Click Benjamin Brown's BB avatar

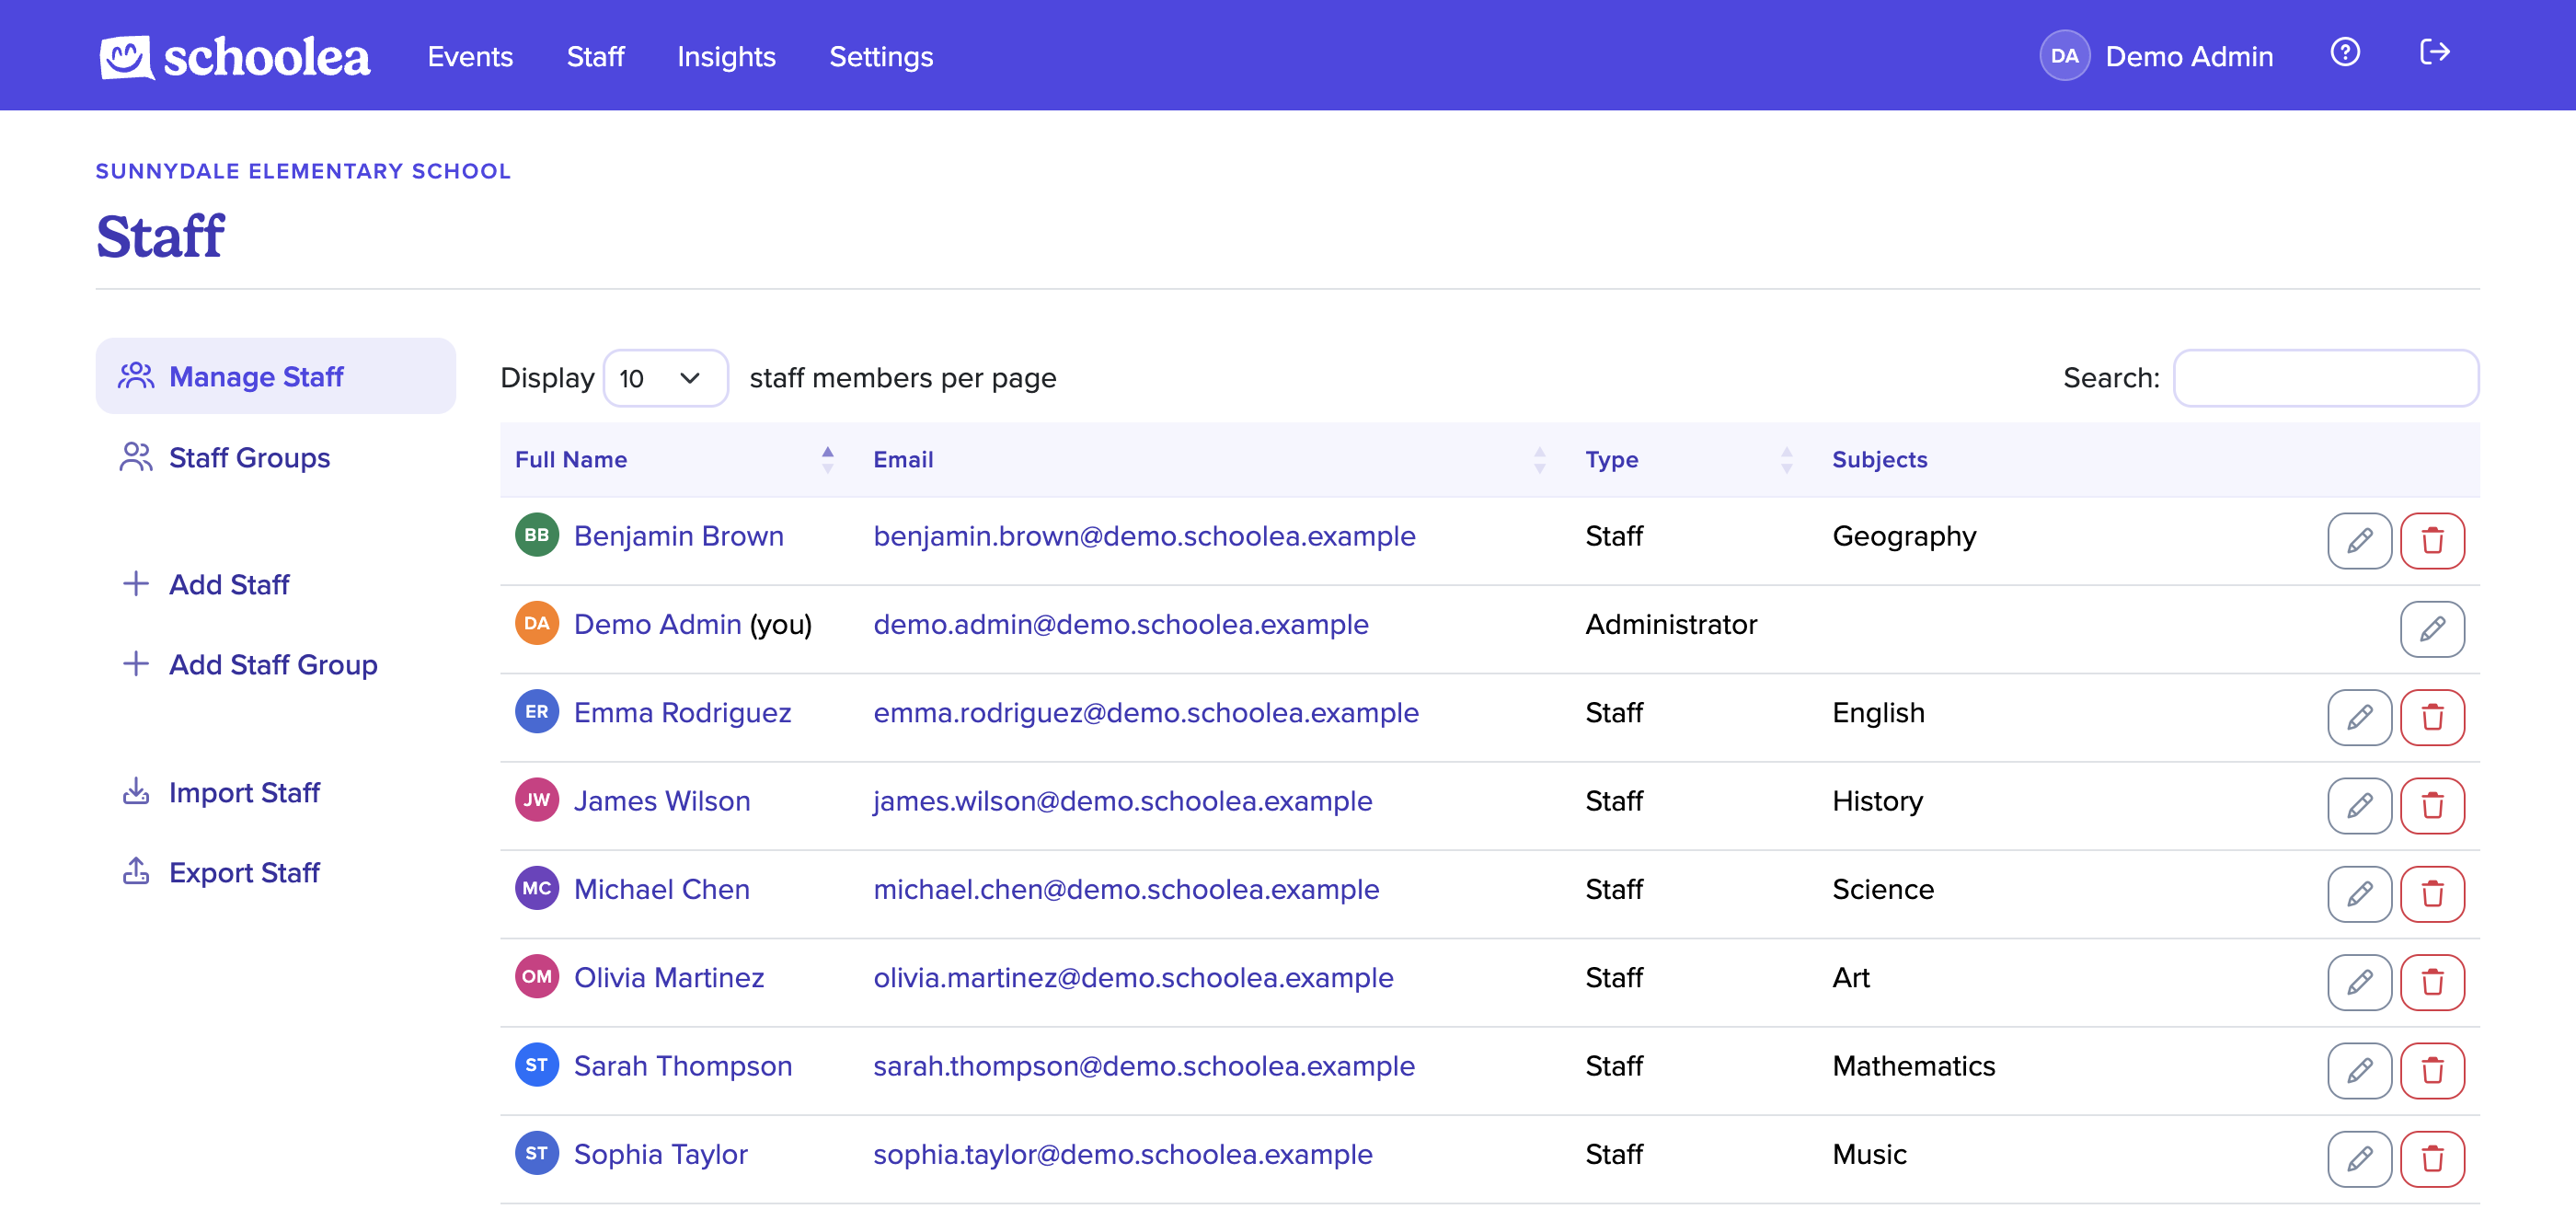[537, 535]
